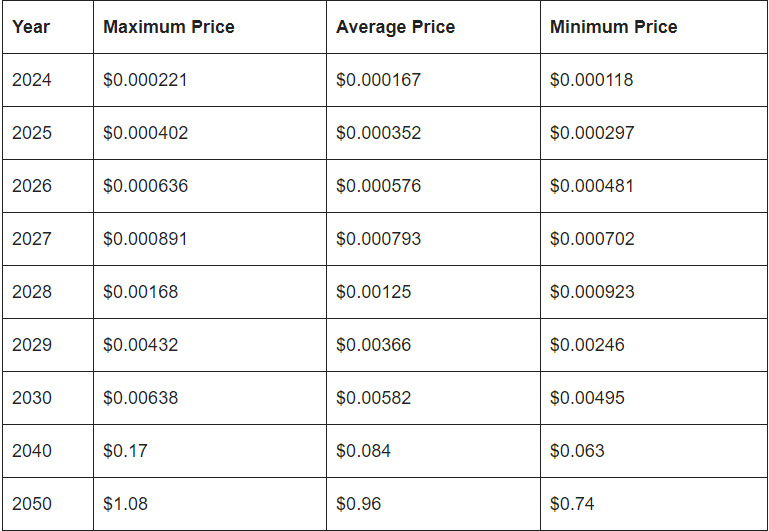
Task: Click the 2050 minimum price $0.74
Action: click(572, 504)
